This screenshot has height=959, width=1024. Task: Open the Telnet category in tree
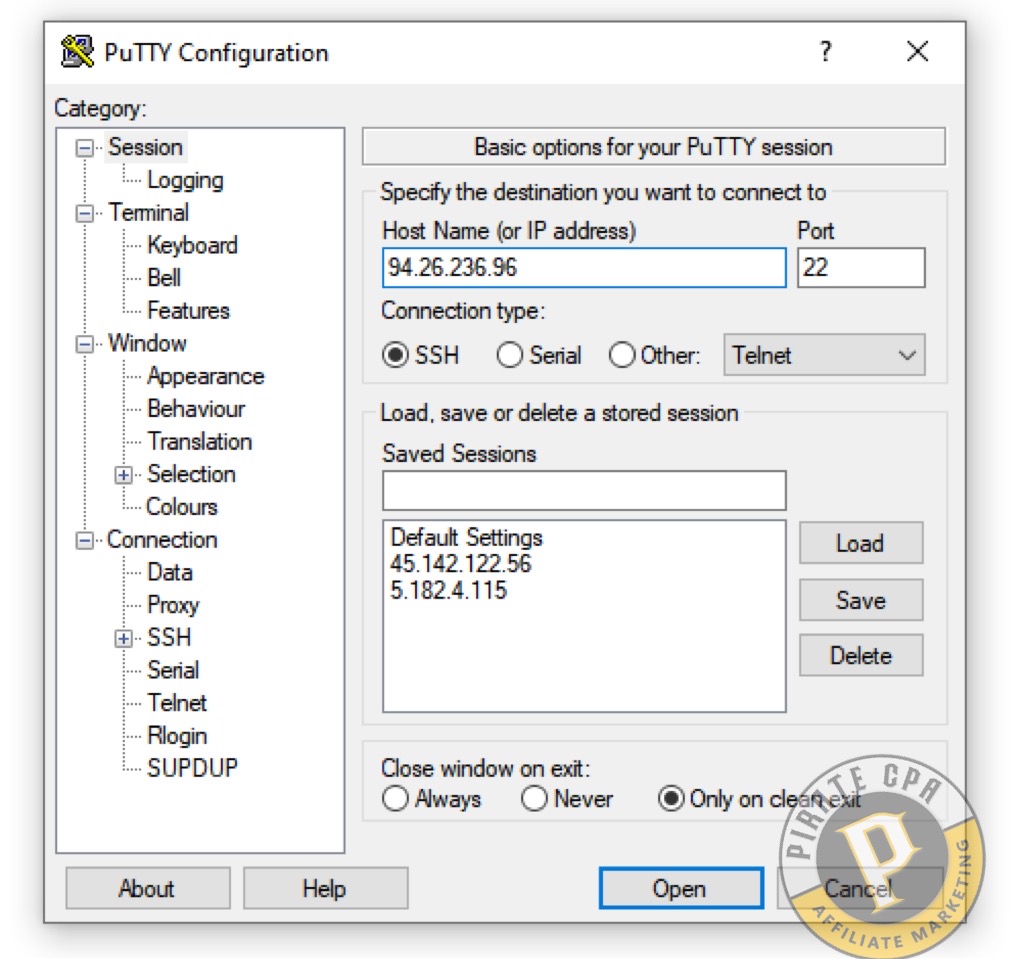tap(177, 703)
